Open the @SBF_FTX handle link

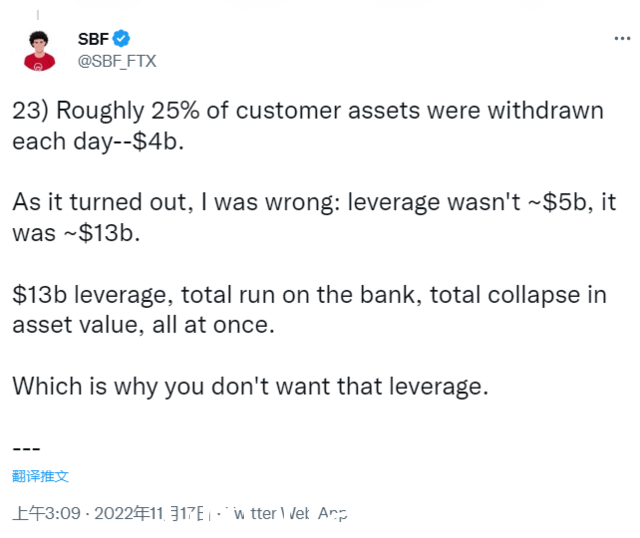point(117,61)
